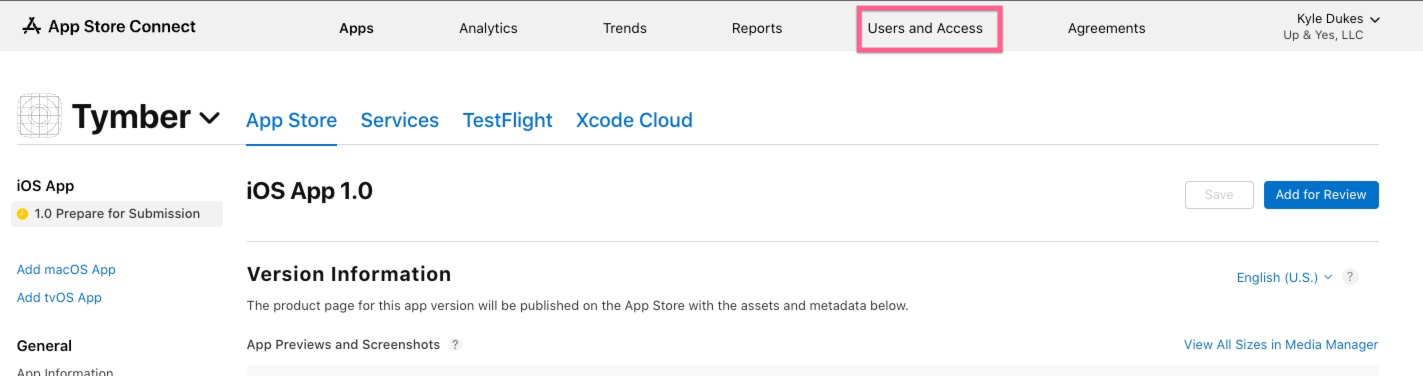
Task: Navigate to Reports
Action: 757,28
